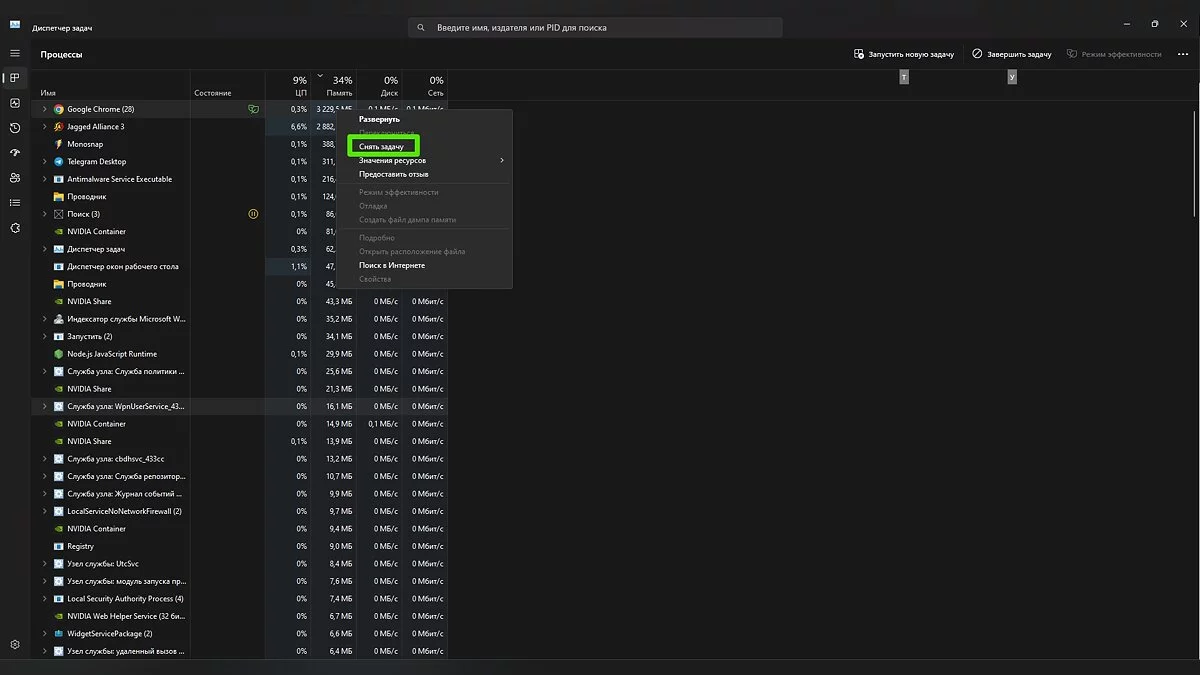
Task: Select Развернуть in the context menu
Action: 379,119
